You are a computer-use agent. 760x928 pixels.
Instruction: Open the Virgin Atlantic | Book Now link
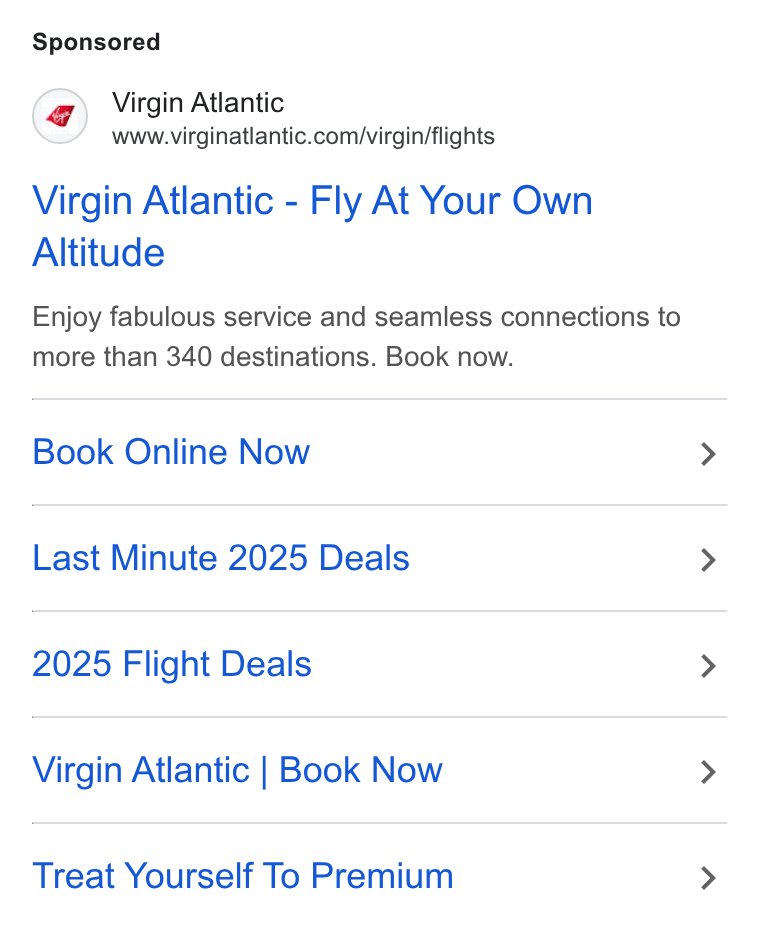[x=237, y=771]
